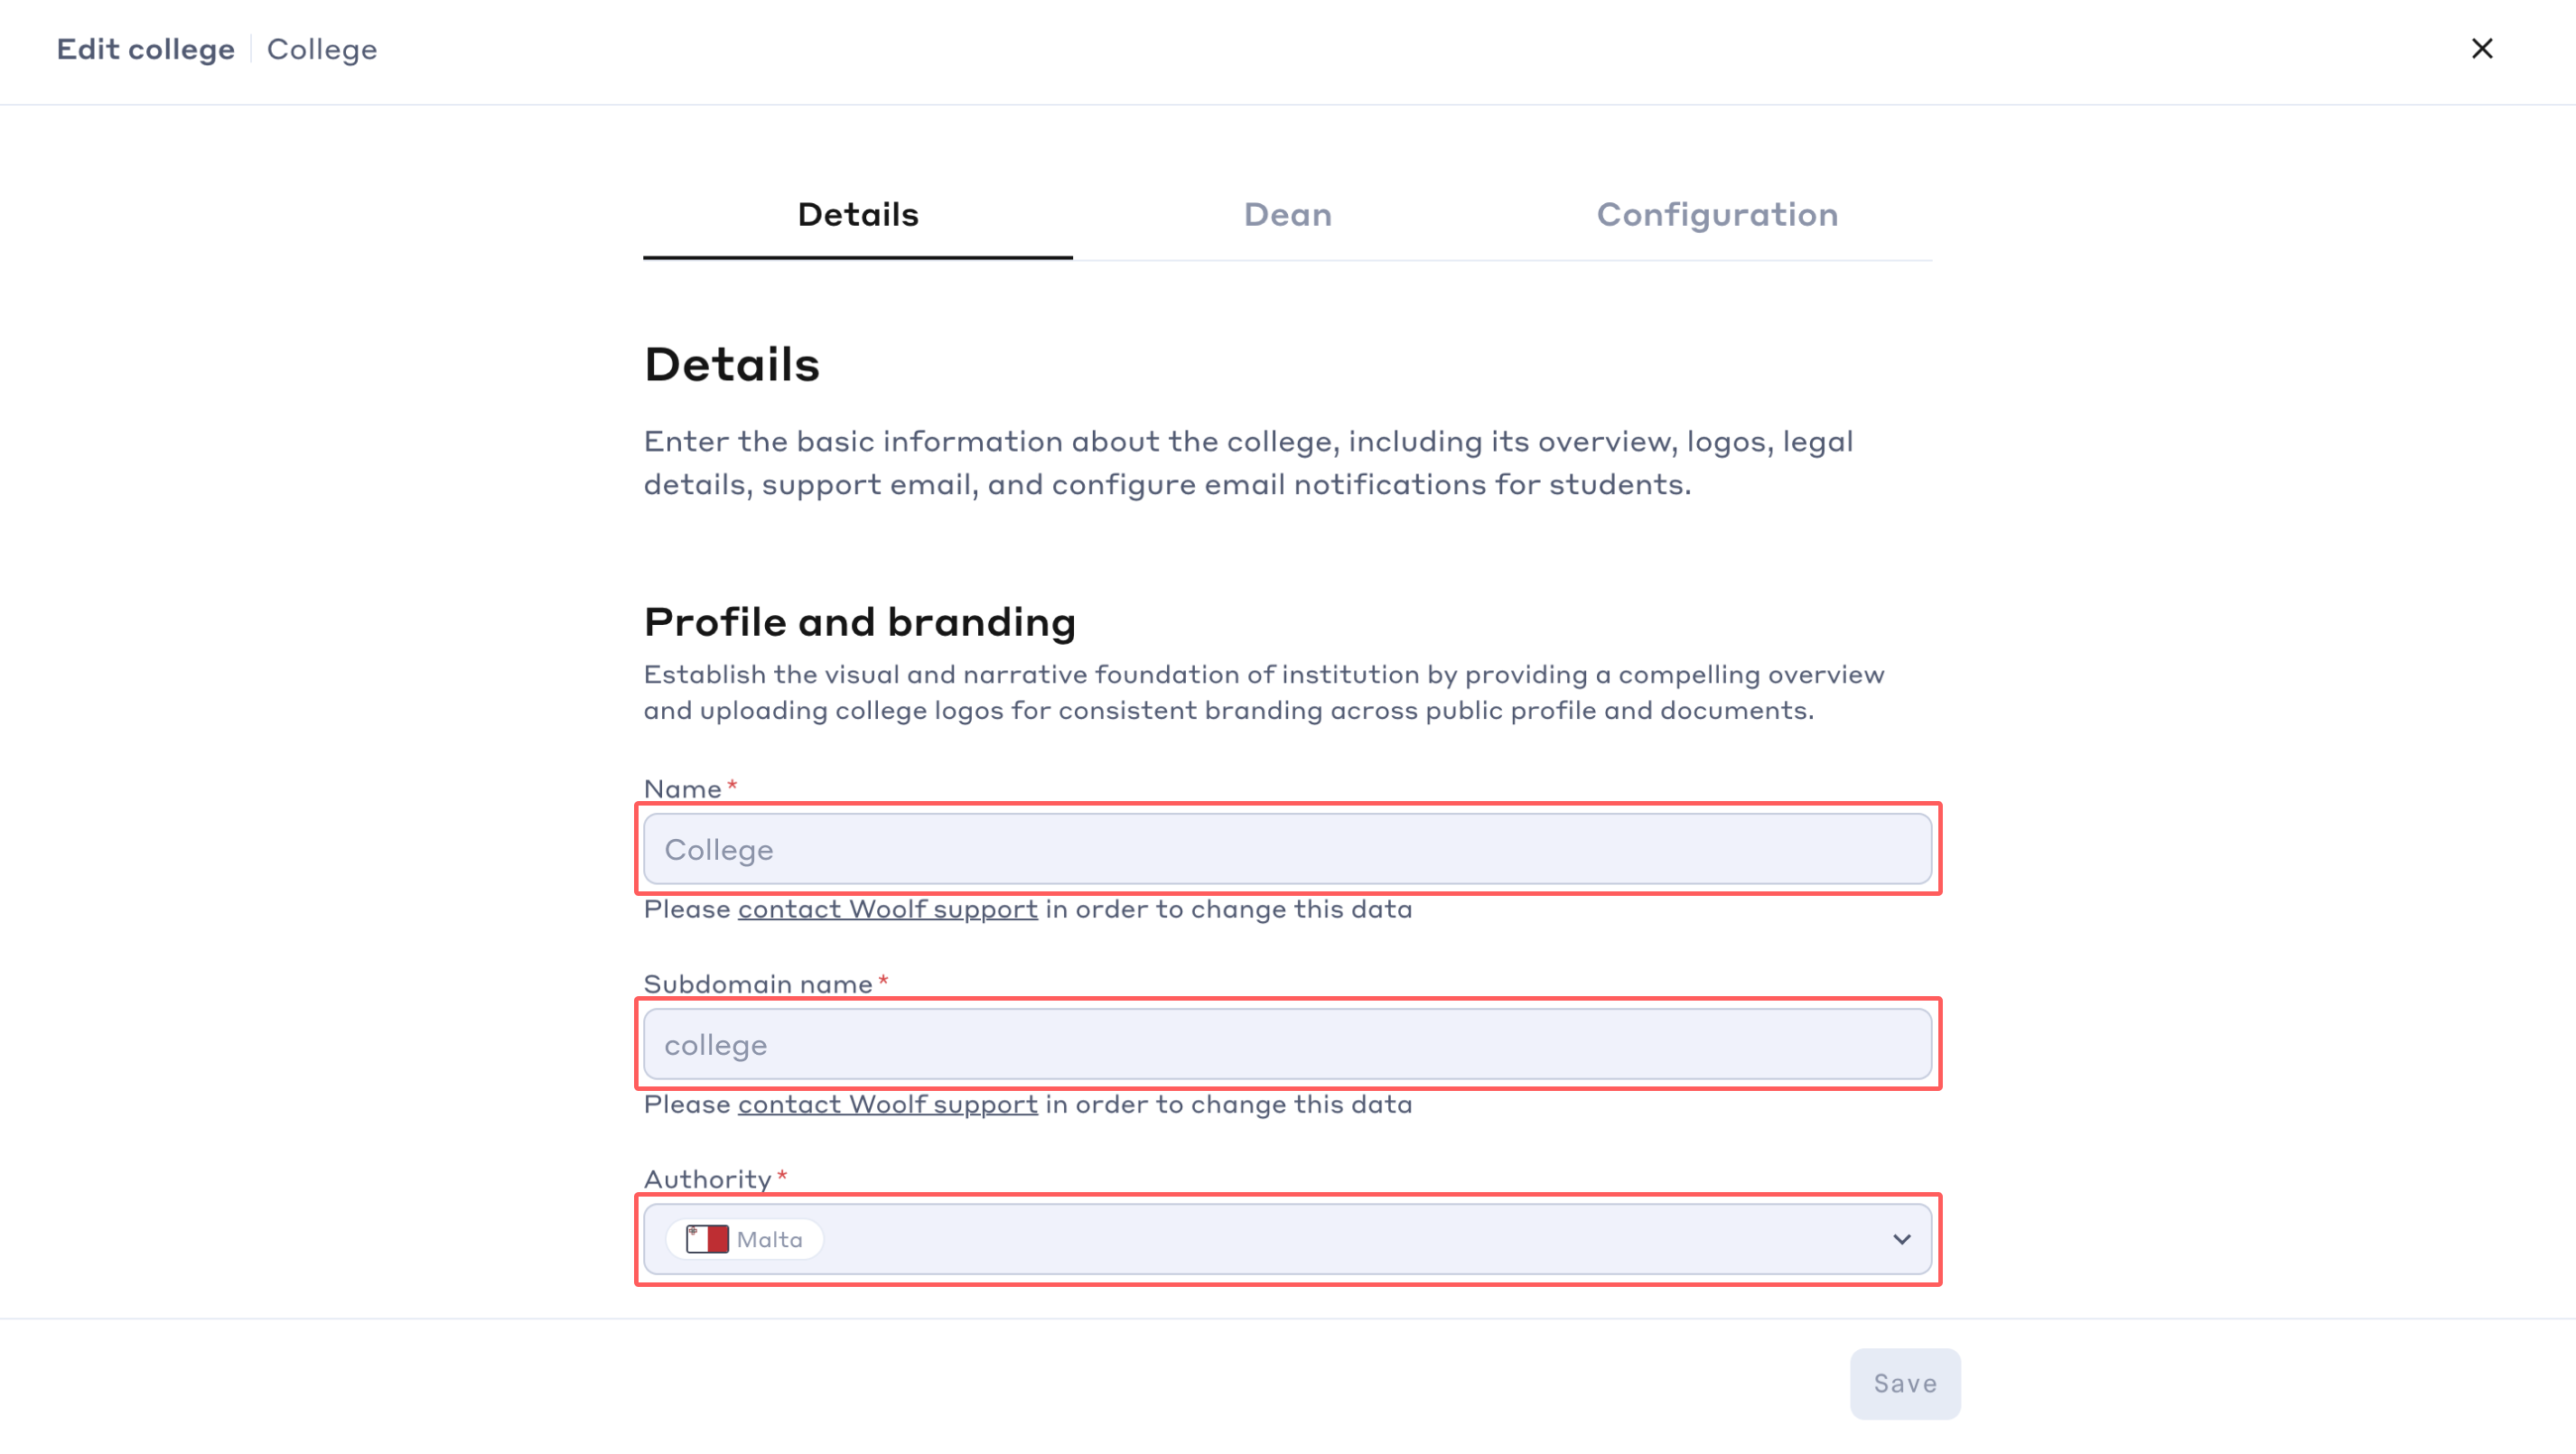
Task: Click the large Details section heading
Action: coord(732,364)
